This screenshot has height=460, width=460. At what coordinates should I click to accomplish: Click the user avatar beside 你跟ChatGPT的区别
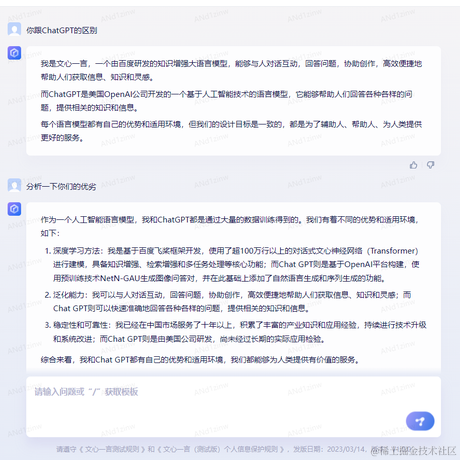(14, 29)
